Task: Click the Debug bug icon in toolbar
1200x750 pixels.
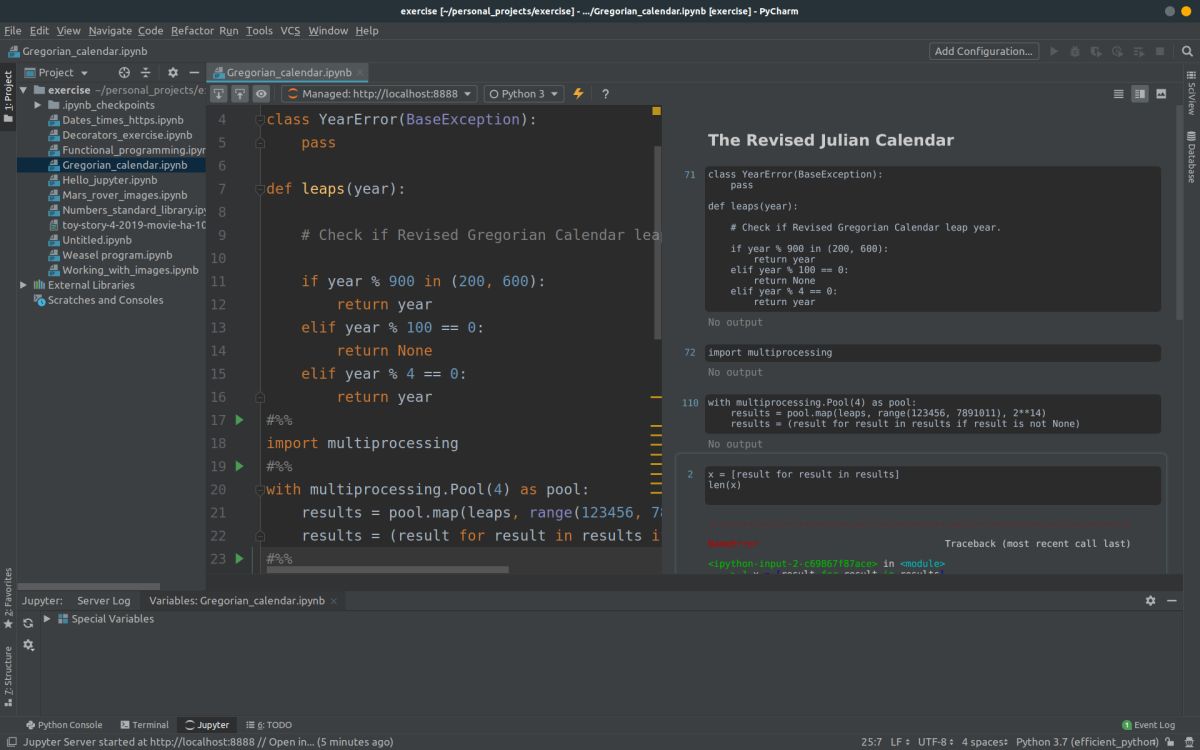Action: (1075, 51)
